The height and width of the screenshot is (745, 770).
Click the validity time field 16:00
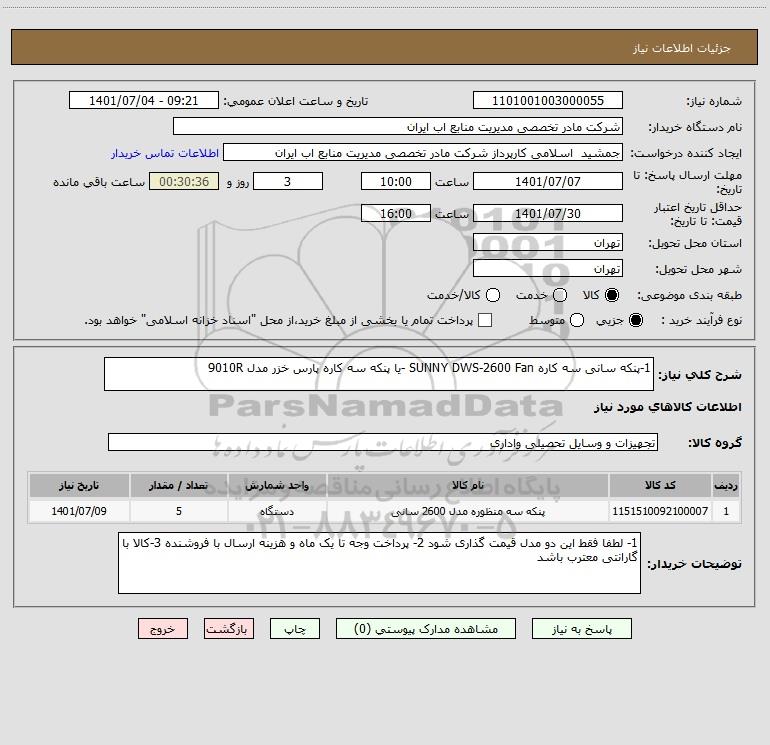pyautogui.click(x=396, y=213)
